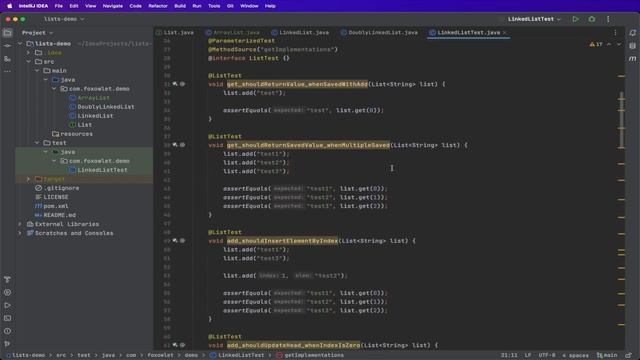Select DoublyLinkedList in project tree

click(x=106, y=107)
